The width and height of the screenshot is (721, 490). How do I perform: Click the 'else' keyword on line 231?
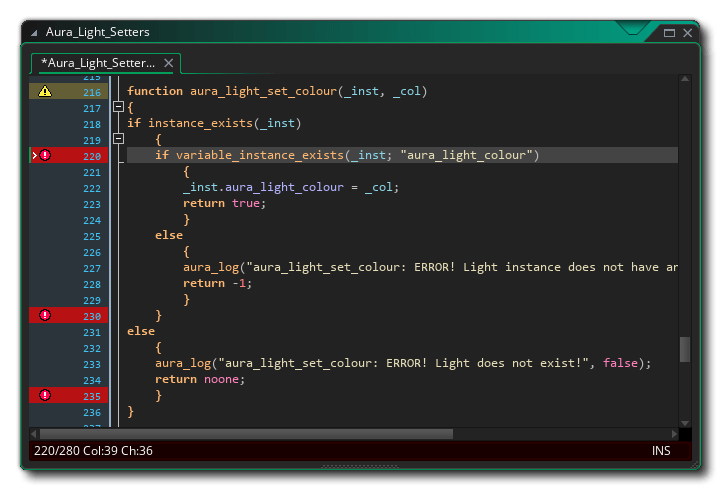coord(141,331)
